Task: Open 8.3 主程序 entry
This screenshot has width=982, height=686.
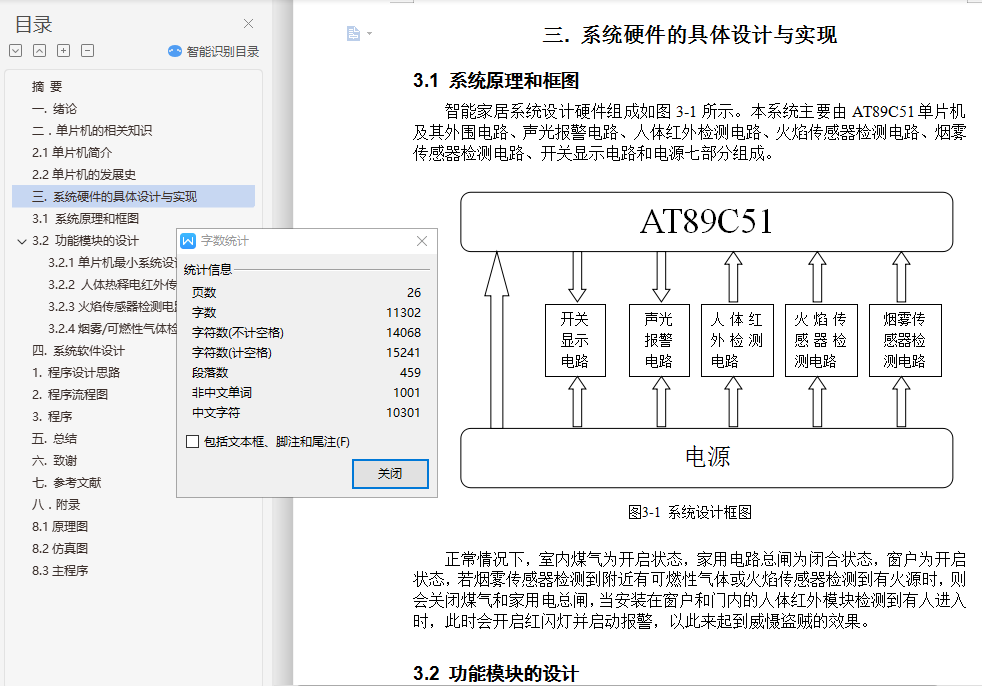Action: point(59,570)
